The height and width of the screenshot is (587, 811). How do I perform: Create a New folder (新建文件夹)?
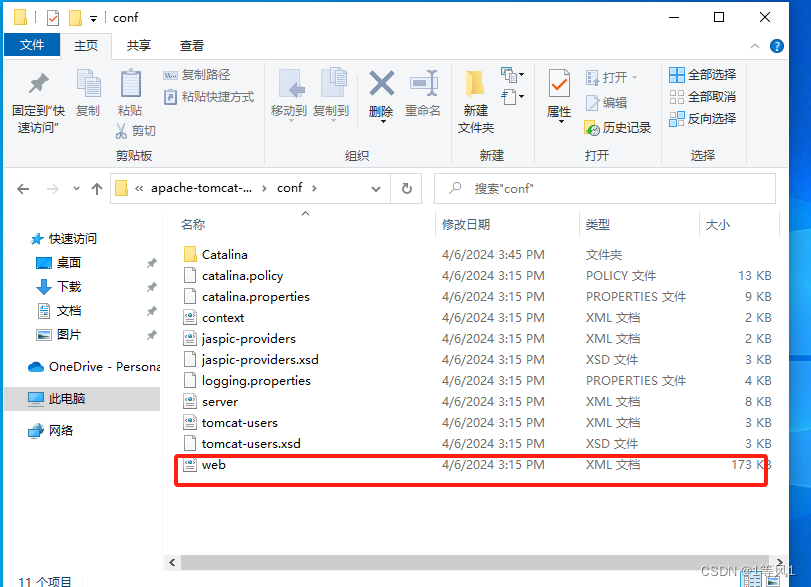[x=476, y=102]
